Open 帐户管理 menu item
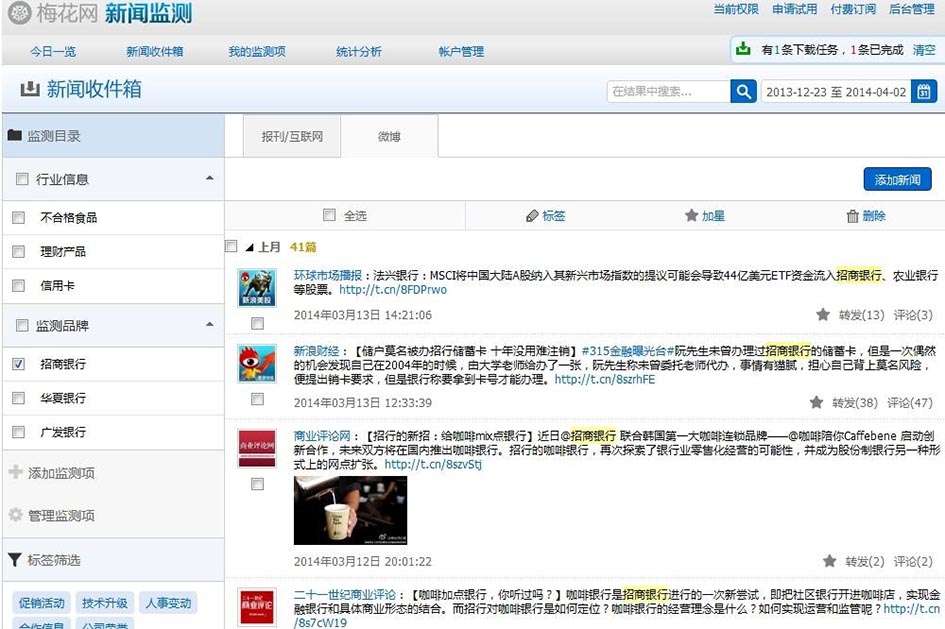Viewport: 945px width, 629px height. point(462,52)
